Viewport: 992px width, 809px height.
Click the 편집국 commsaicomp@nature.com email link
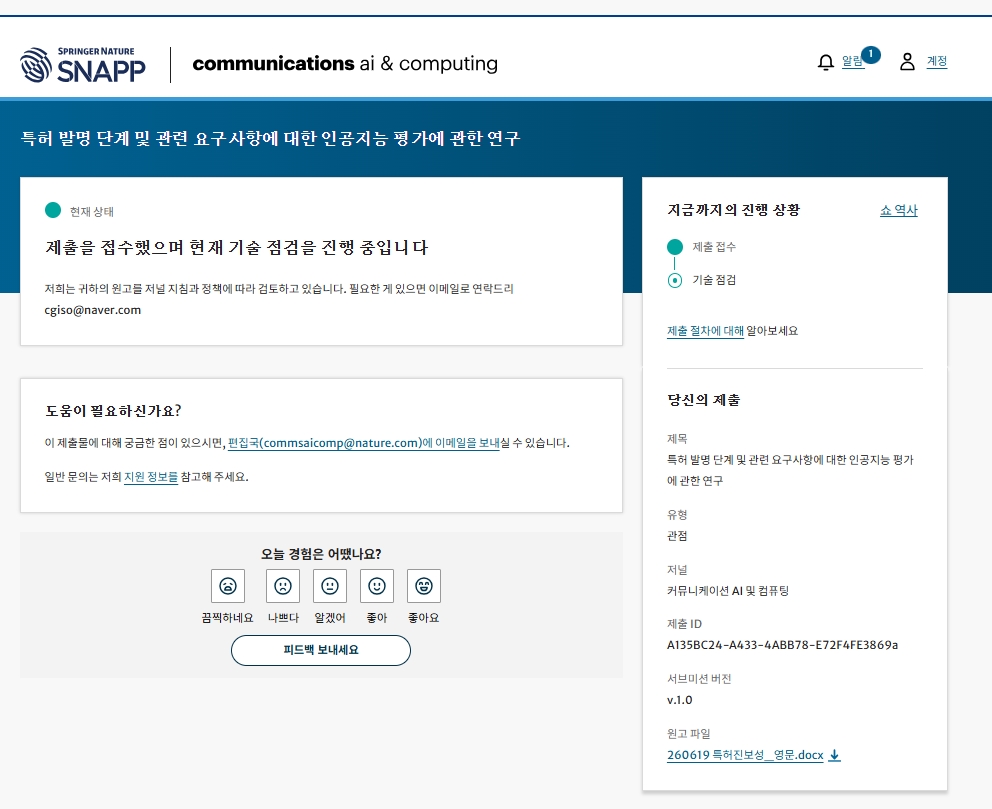coord(364,443)
